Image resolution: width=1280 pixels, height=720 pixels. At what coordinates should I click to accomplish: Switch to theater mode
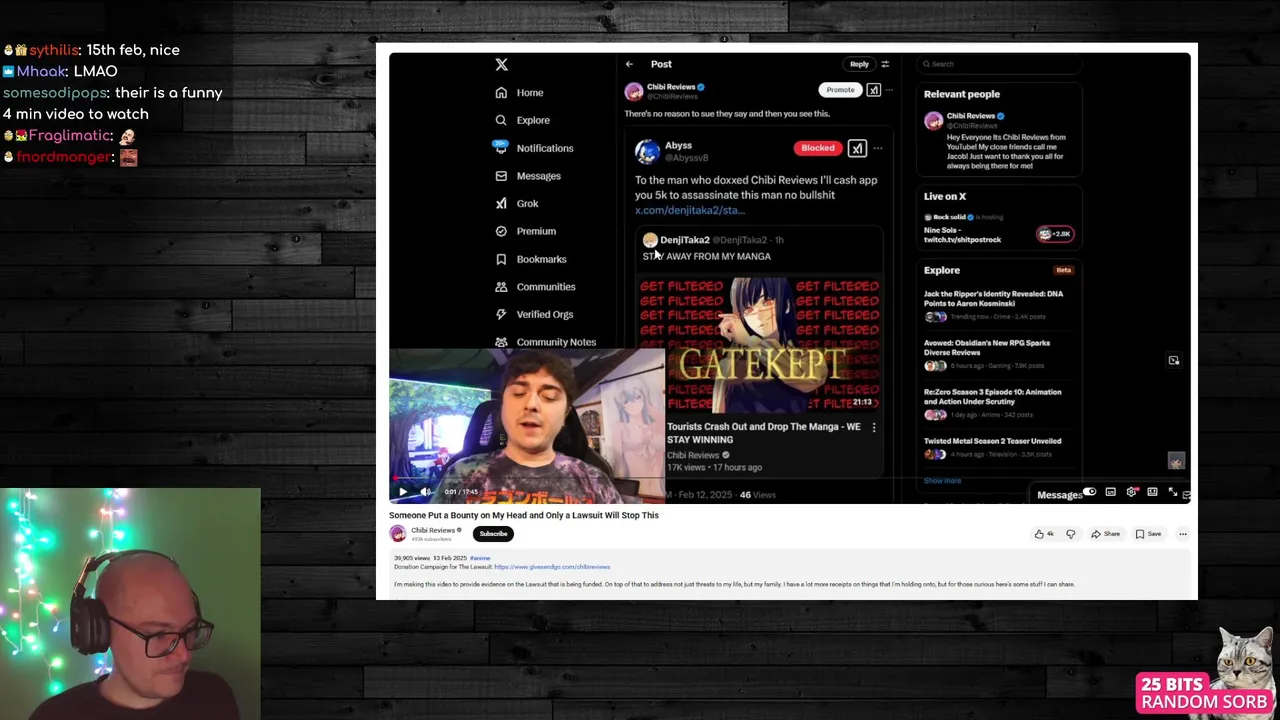1152,492
